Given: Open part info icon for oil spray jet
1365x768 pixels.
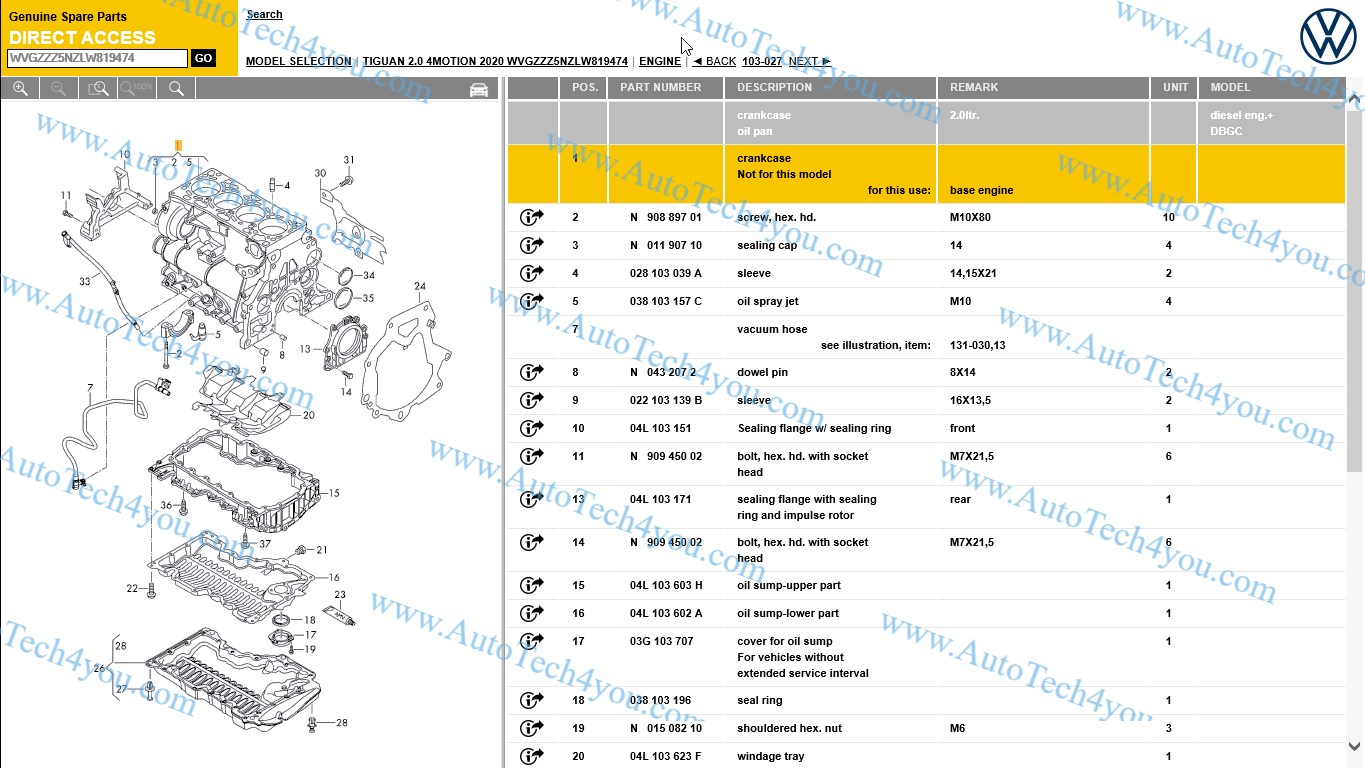Looking at the screenshot, I should coord(531,301).
